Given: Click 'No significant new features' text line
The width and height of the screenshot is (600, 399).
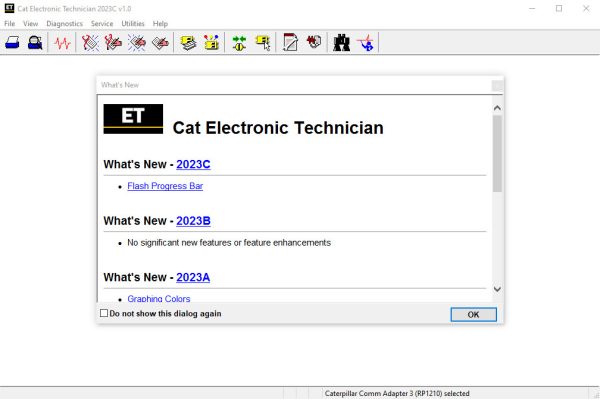Looking at the screenshot, I should tap(229, 243).
